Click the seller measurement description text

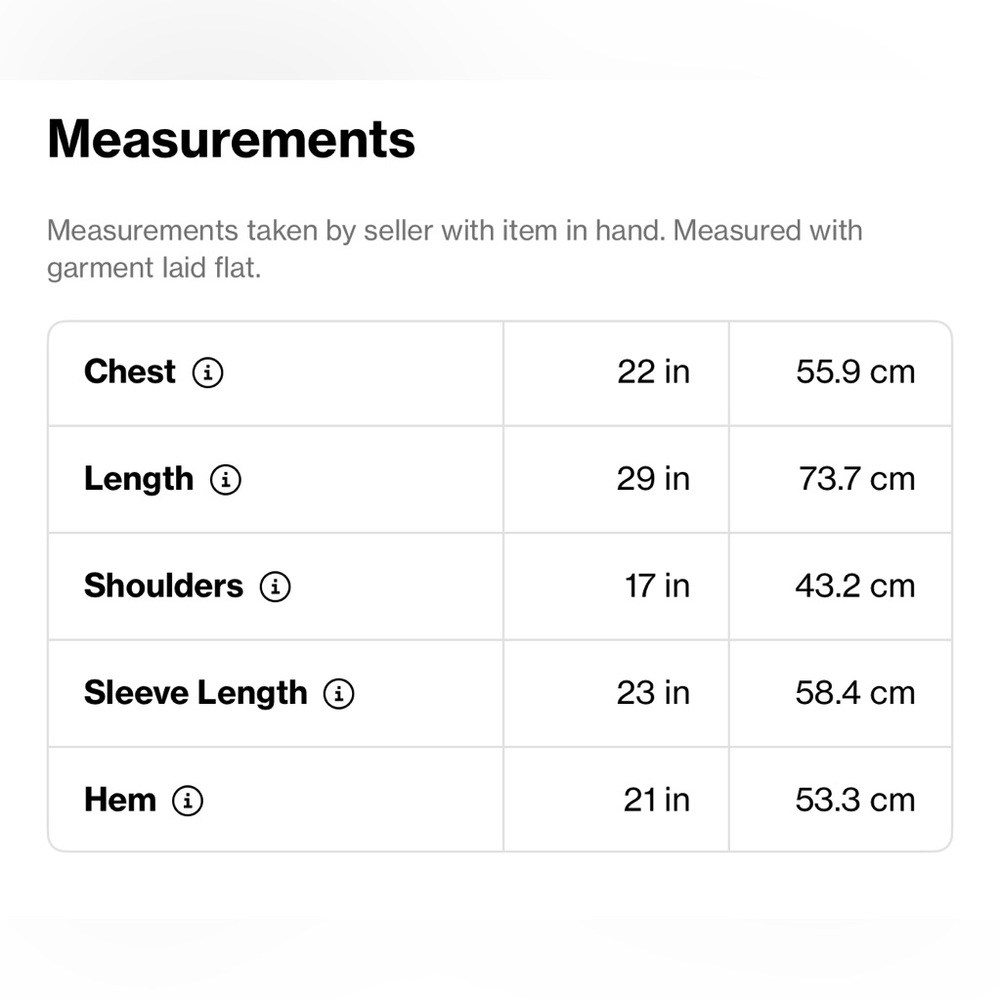click(454, 249)
